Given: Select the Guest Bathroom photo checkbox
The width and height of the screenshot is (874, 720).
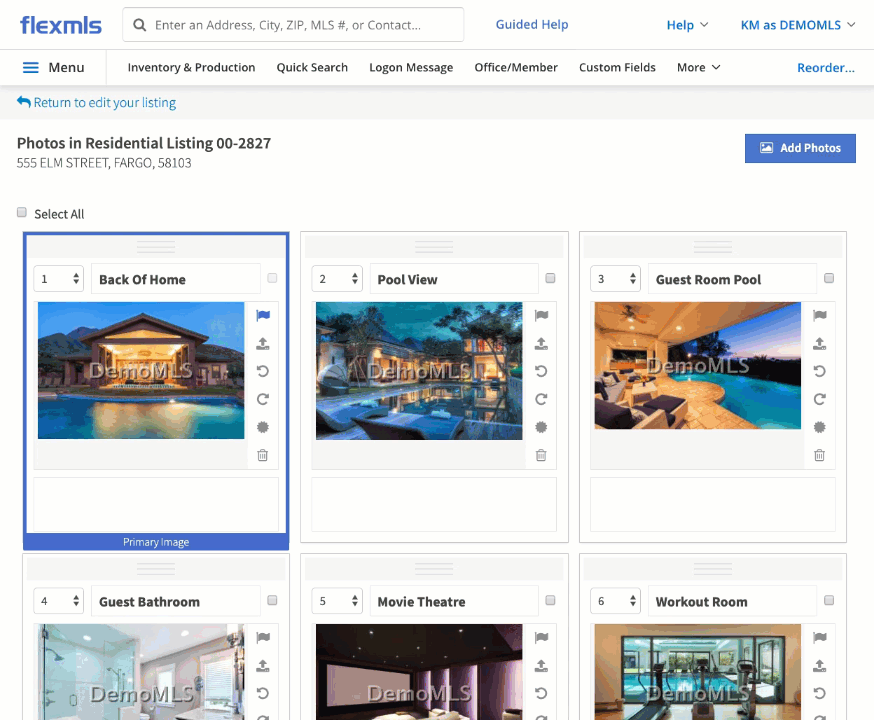Looking at the screenshot, I should pos(272,600).
